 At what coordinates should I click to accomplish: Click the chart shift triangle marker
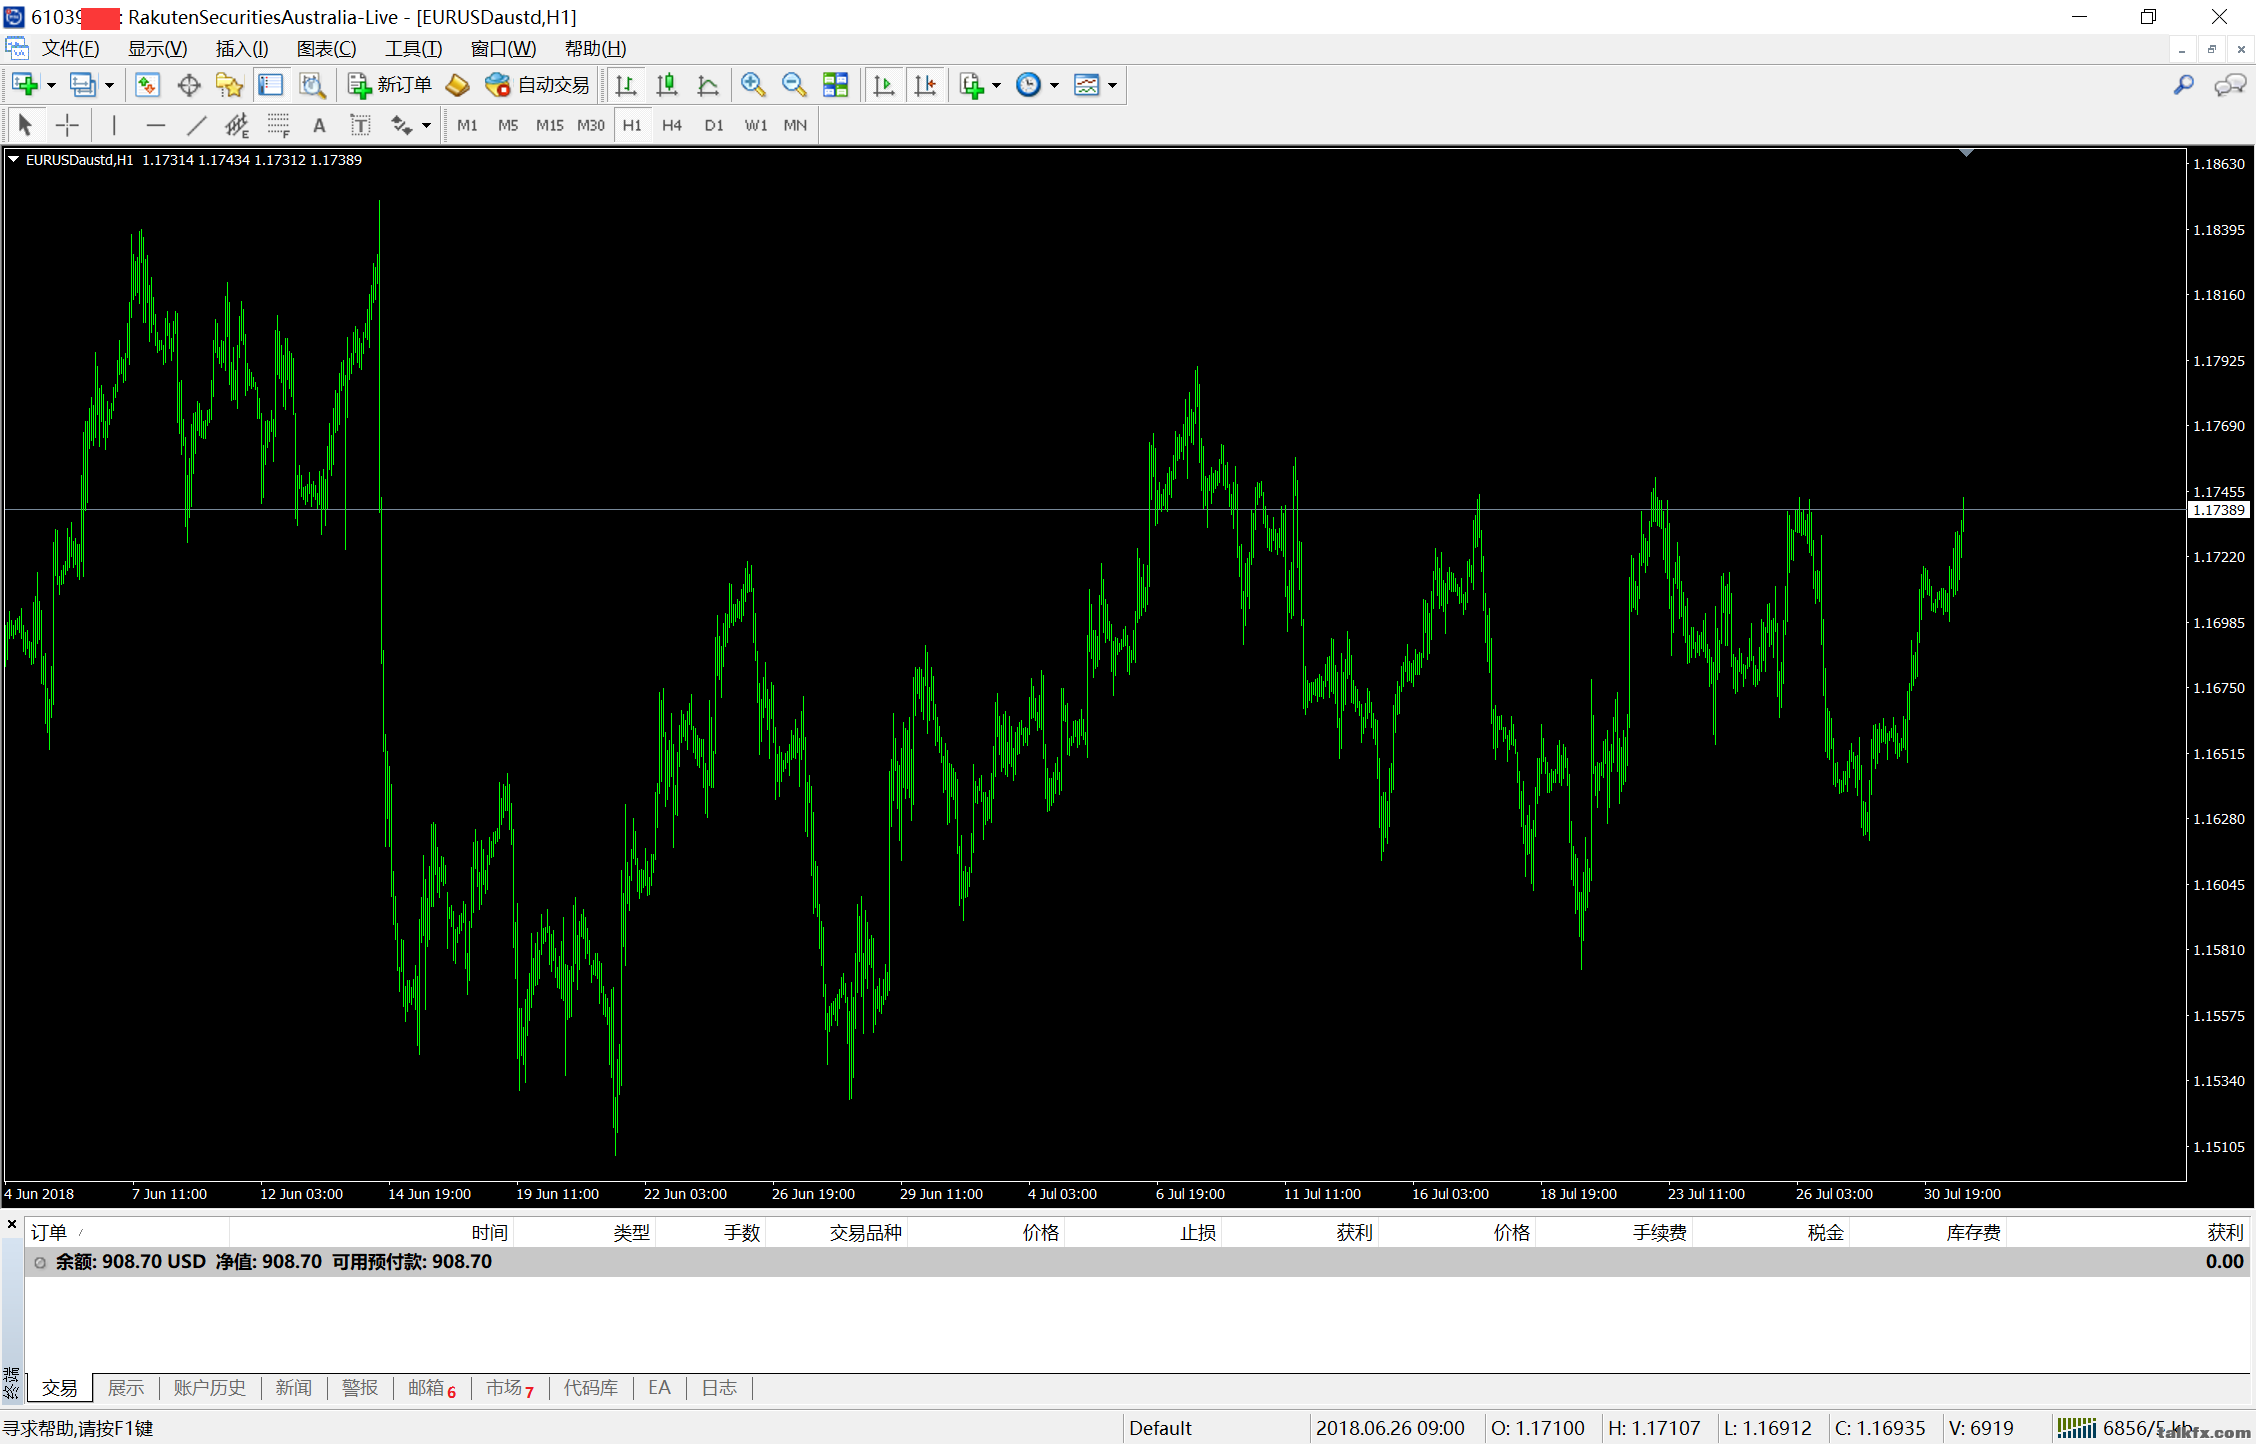click(x=1966, y=153)
